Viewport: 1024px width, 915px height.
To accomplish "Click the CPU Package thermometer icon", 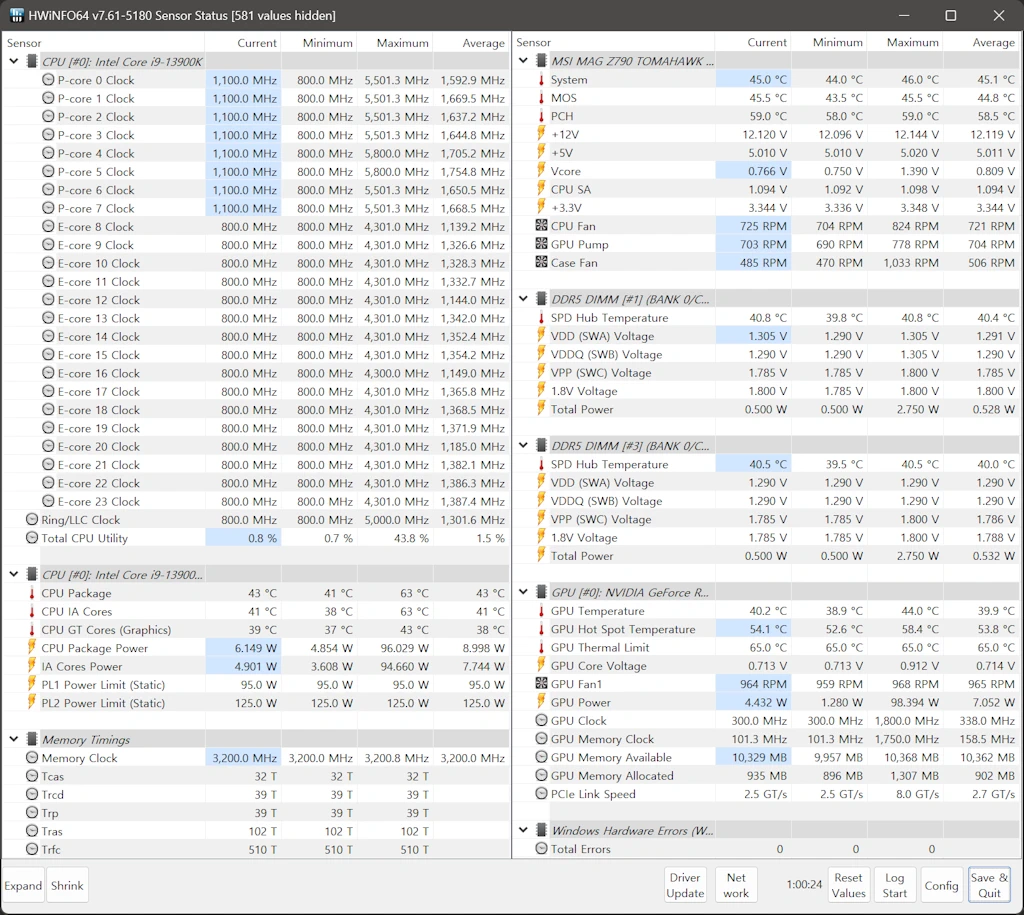I will [x=32, y=593].
